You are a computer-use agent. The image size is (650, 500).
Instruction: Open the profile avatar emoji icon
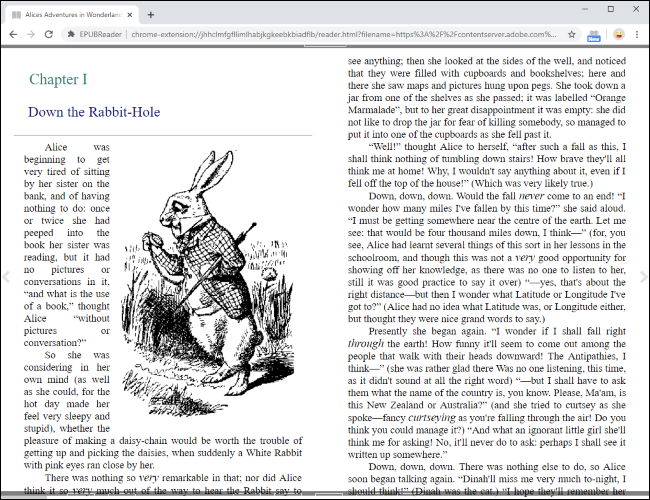click(618, 34)
